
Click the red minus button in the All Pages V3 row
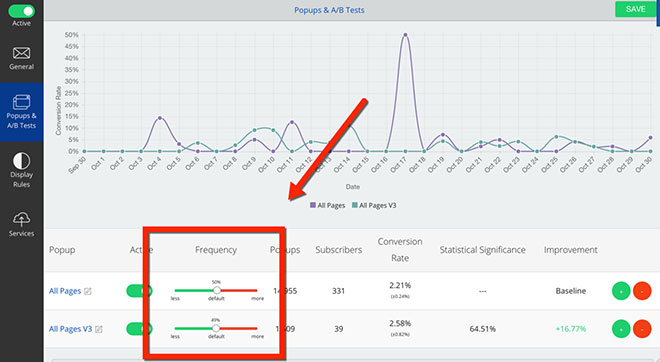click(642, 329)
